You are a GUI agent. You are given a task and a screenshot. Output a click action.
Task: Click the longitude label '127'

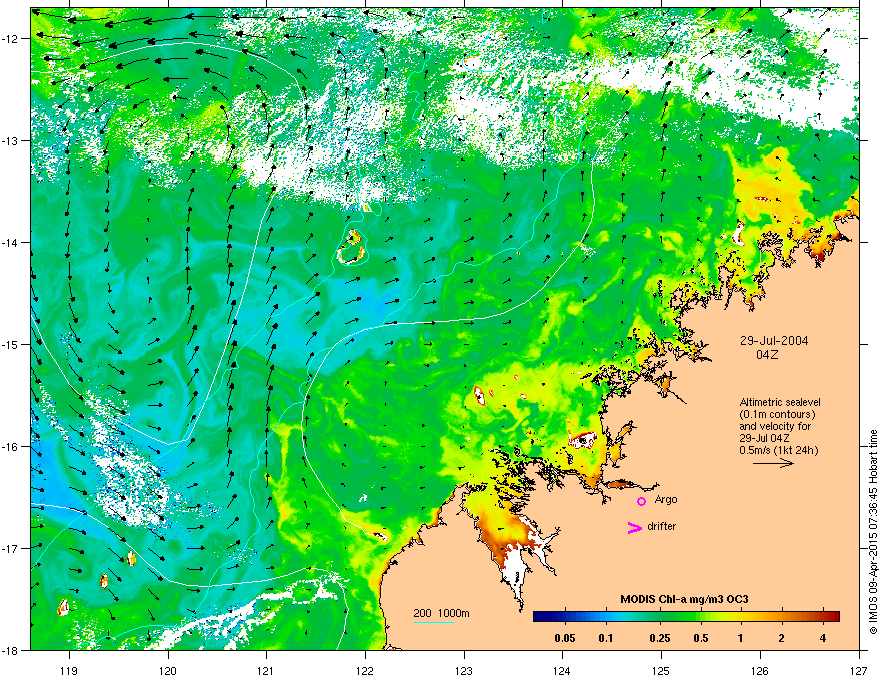click(859, 671)
